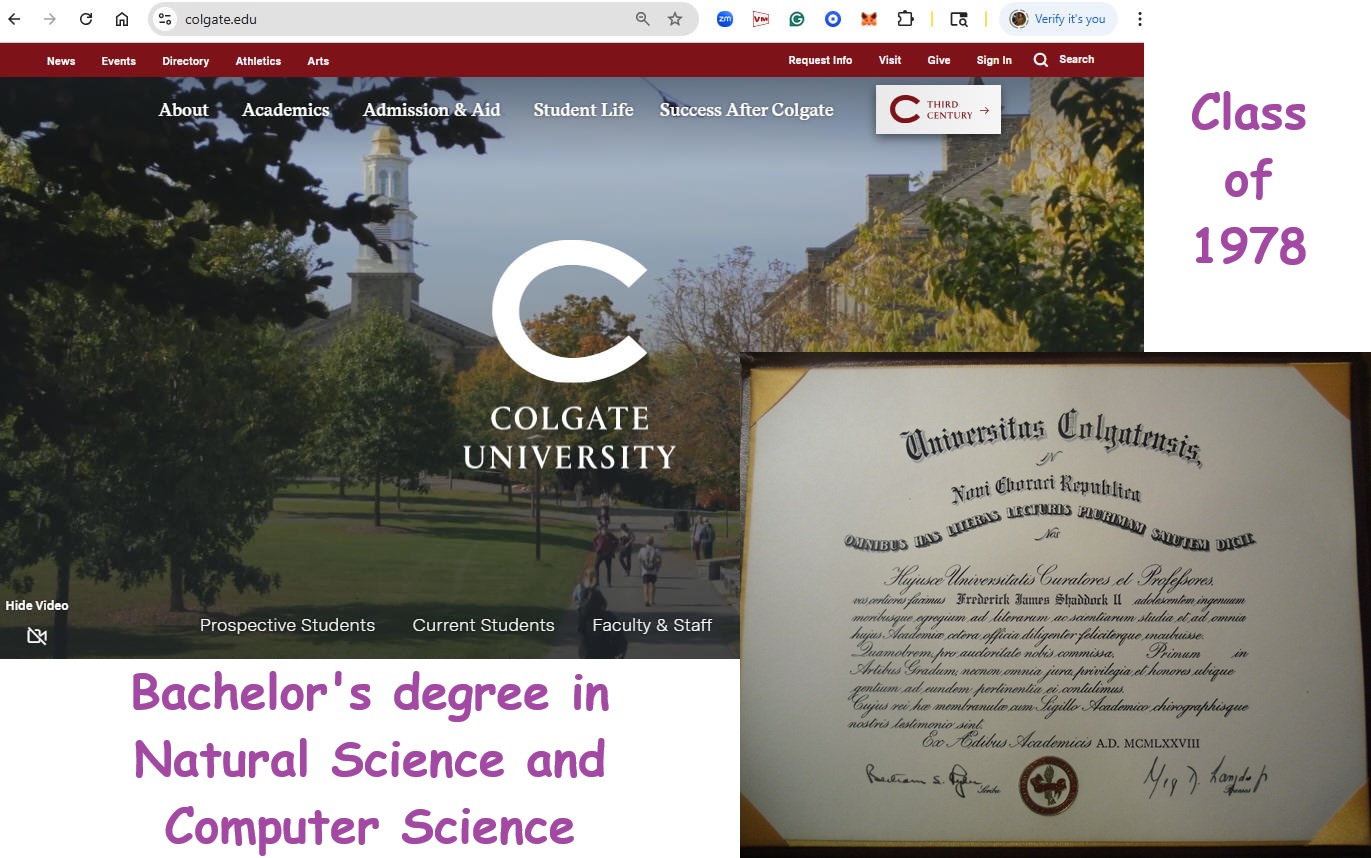Open the Prospective Students link

tap(287, 625)
